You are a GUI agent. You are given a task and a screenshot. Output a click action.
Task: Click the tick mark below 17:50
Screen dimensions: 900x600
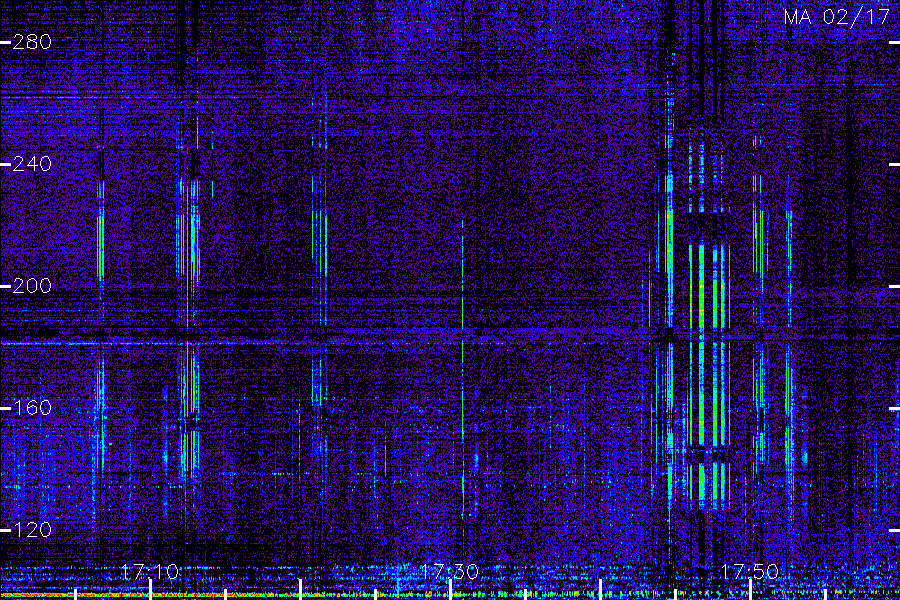[751, 589]
